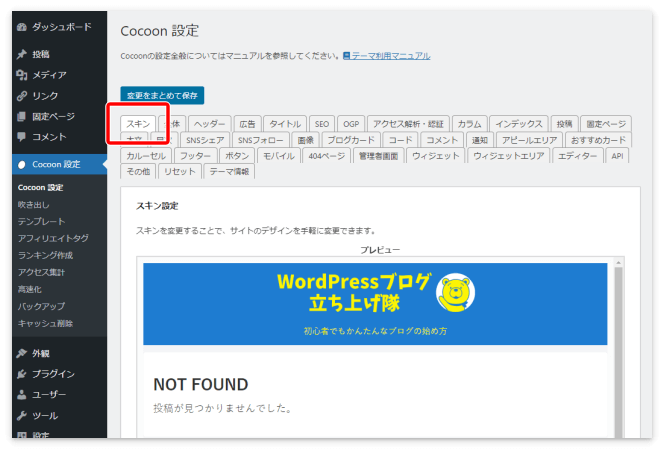Viewport: 664px width, 451px height.
Task: Select the バックアップ submenu item
Action: [x=42, y=306]
